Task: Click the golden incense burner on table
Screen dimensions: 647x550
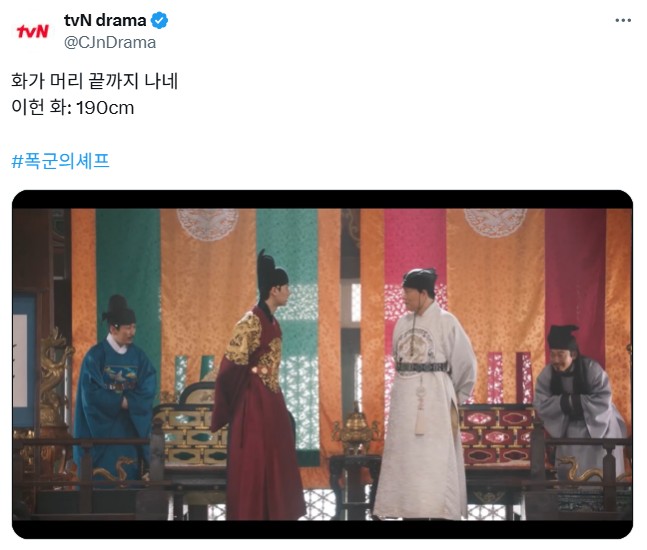Action: (356, 429)
